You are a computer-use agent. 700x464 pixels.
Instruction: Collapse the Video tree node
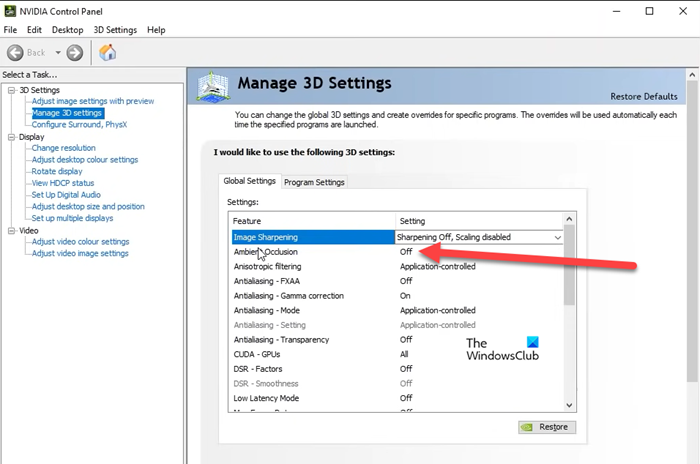tap(10, 230)
